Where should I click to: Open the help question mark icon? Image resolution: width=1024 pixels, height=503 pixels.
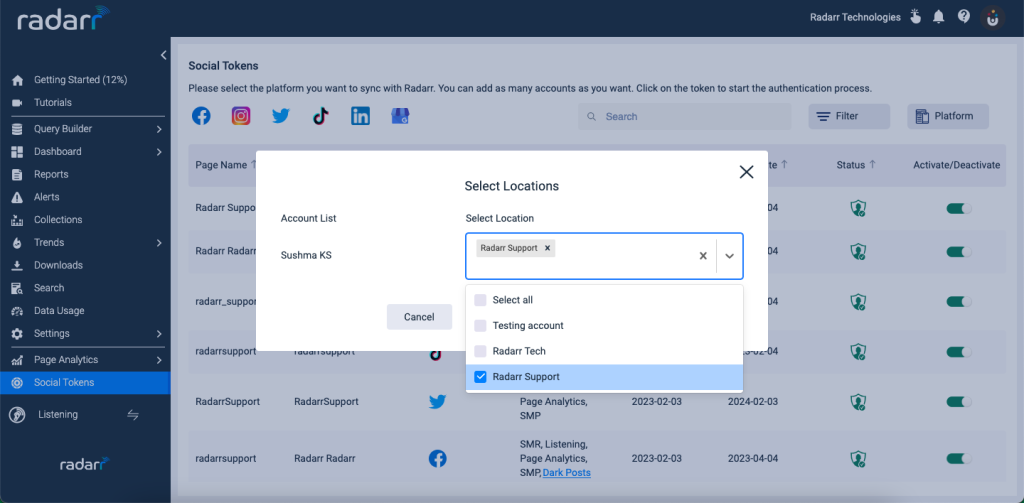click(x=963, y=16)
